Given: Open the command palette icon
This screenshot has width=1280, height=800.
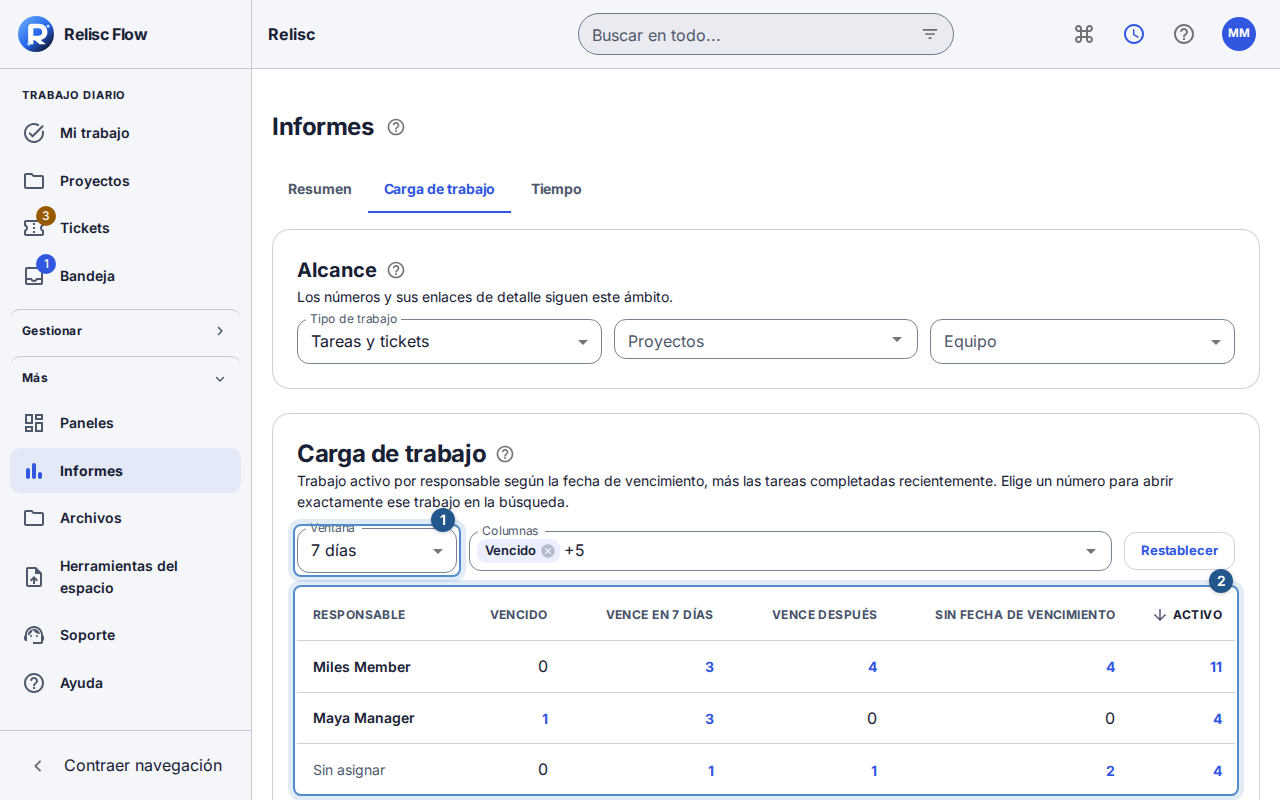Looking at the screenshot, I should point(1084,34).
